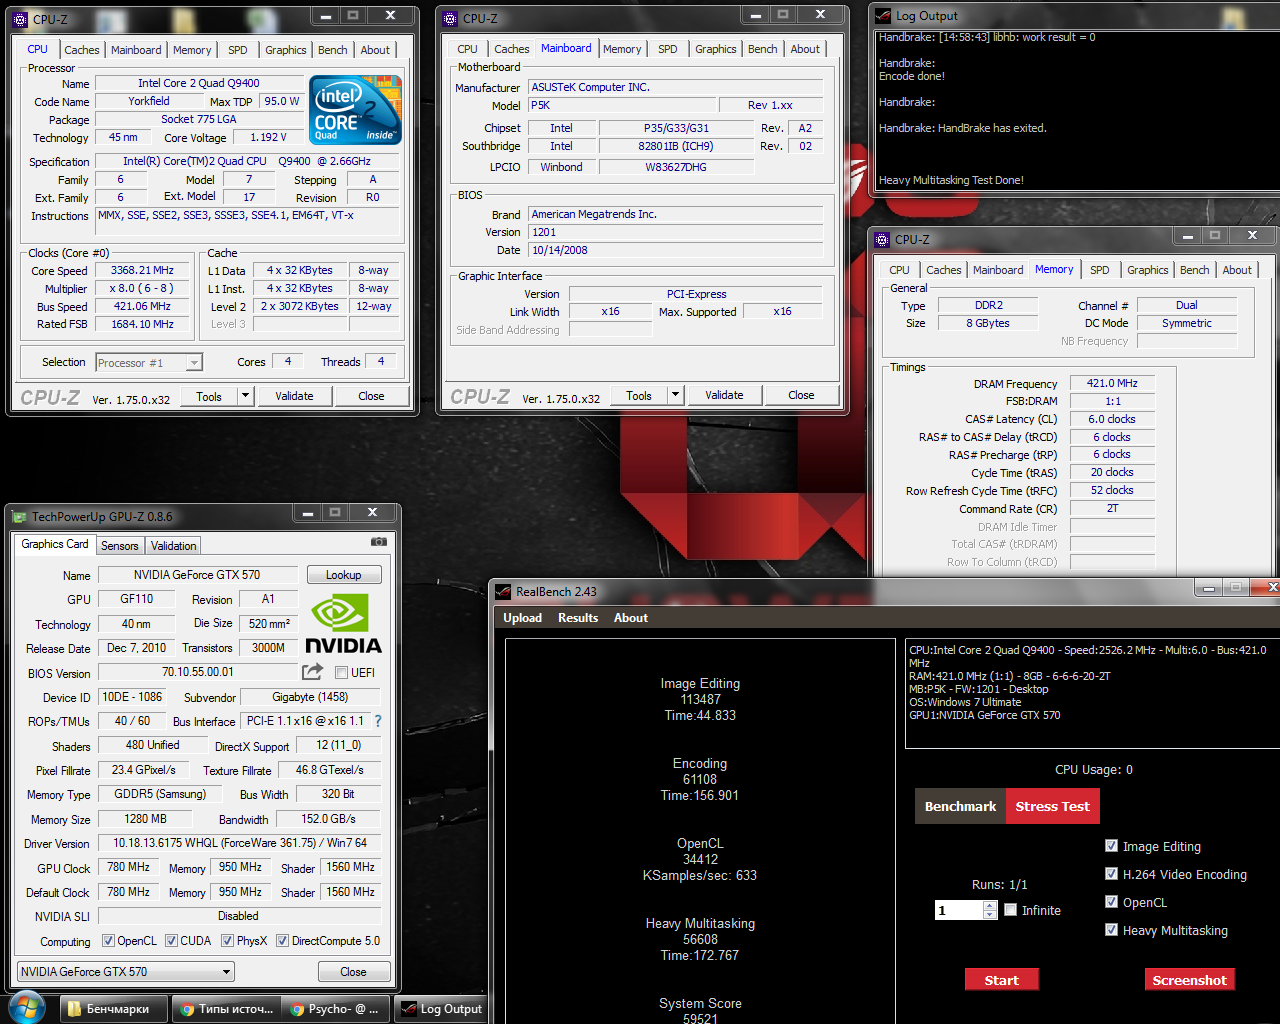Viewport: 1280px width, 1024px height.
Task: Uncheck Image Editing in RealBench
Action: [x=1111, y=845]
